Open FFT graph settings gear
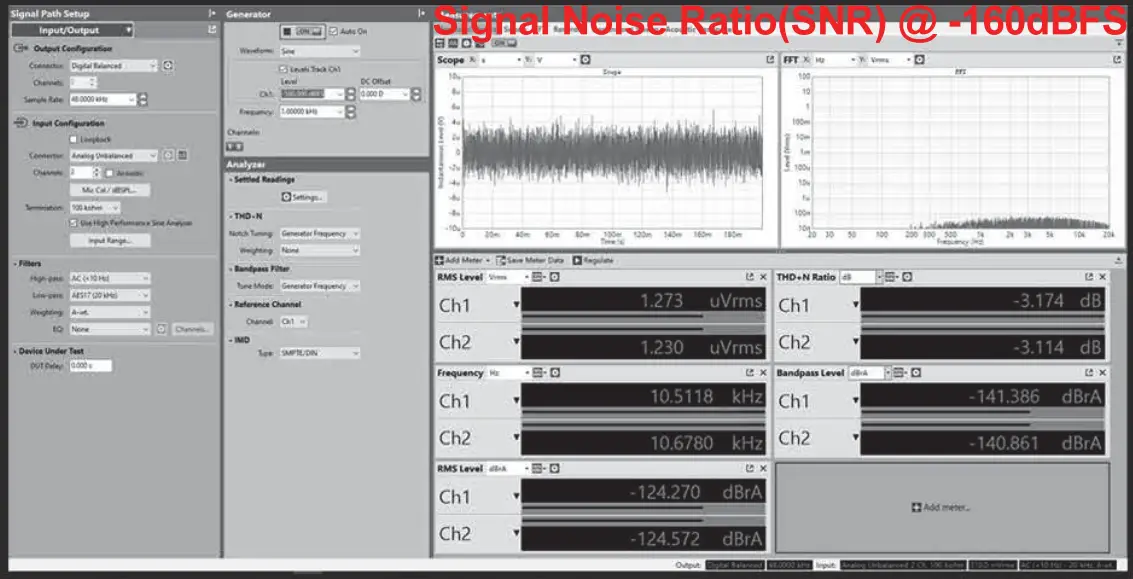 [x=919, y=60]
